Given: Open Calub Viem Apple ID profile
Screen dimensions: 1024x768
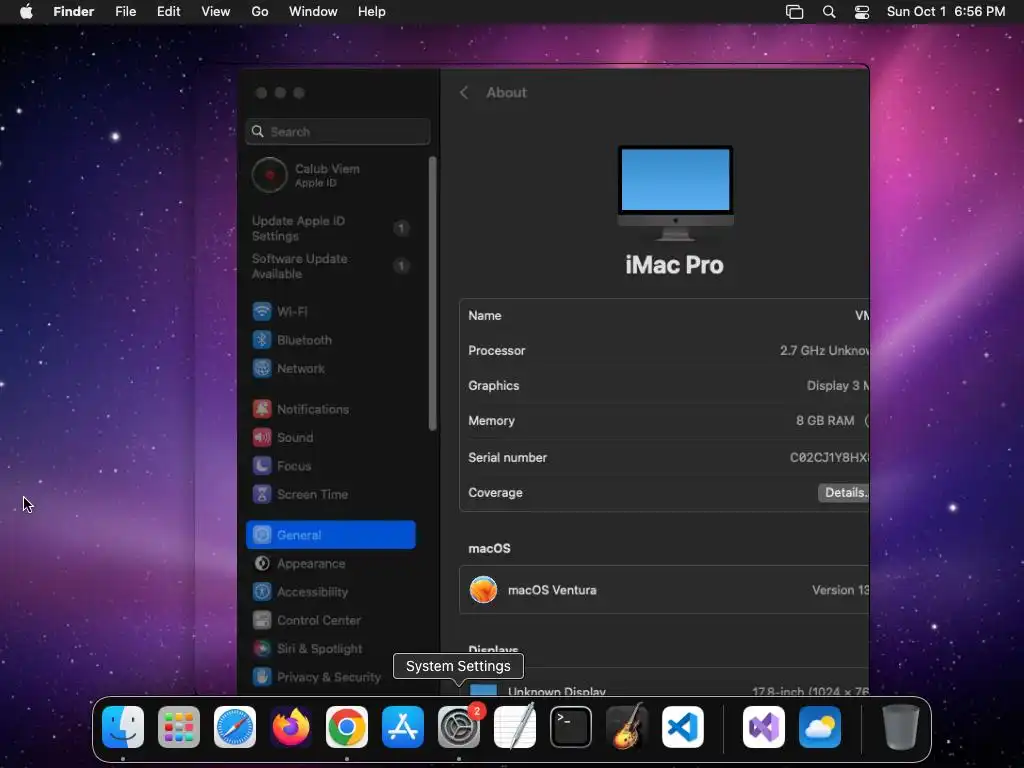Looking at the screenshot, I should pyautogui.click(x=331, y=175).
